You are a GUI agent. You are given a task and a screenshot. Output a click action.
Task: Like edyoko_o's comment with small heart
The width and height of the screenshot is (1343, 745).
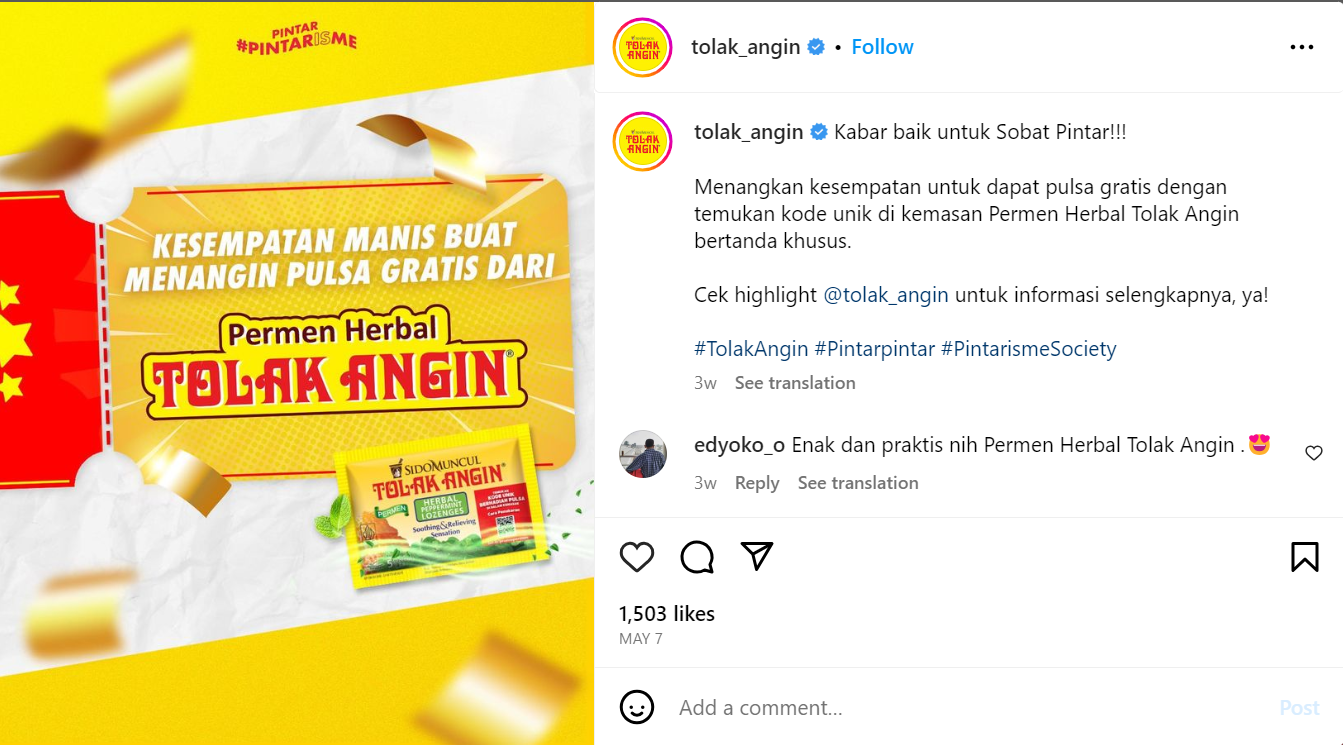coord(1314,453)
